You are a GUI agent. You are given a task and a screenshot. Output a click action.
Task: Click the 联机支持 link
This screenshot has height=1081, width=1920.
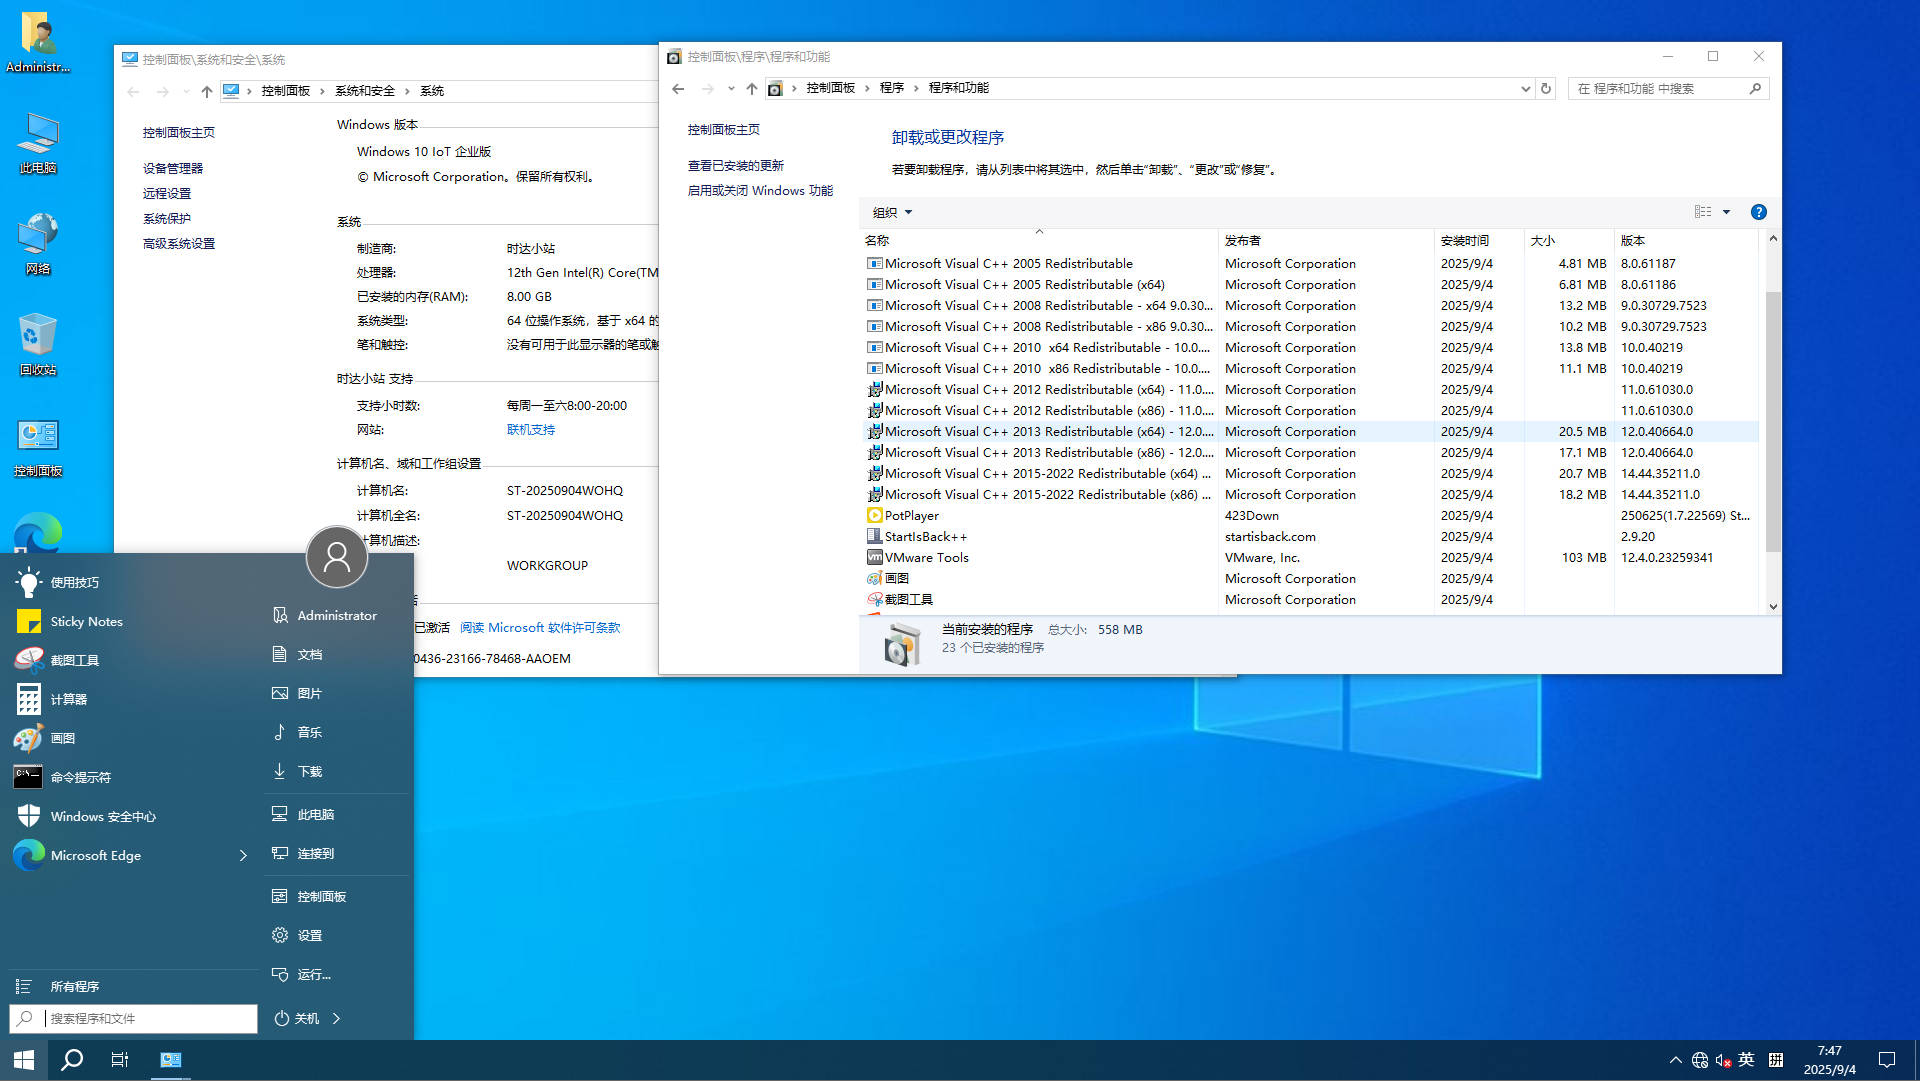(x=530, y=429)
